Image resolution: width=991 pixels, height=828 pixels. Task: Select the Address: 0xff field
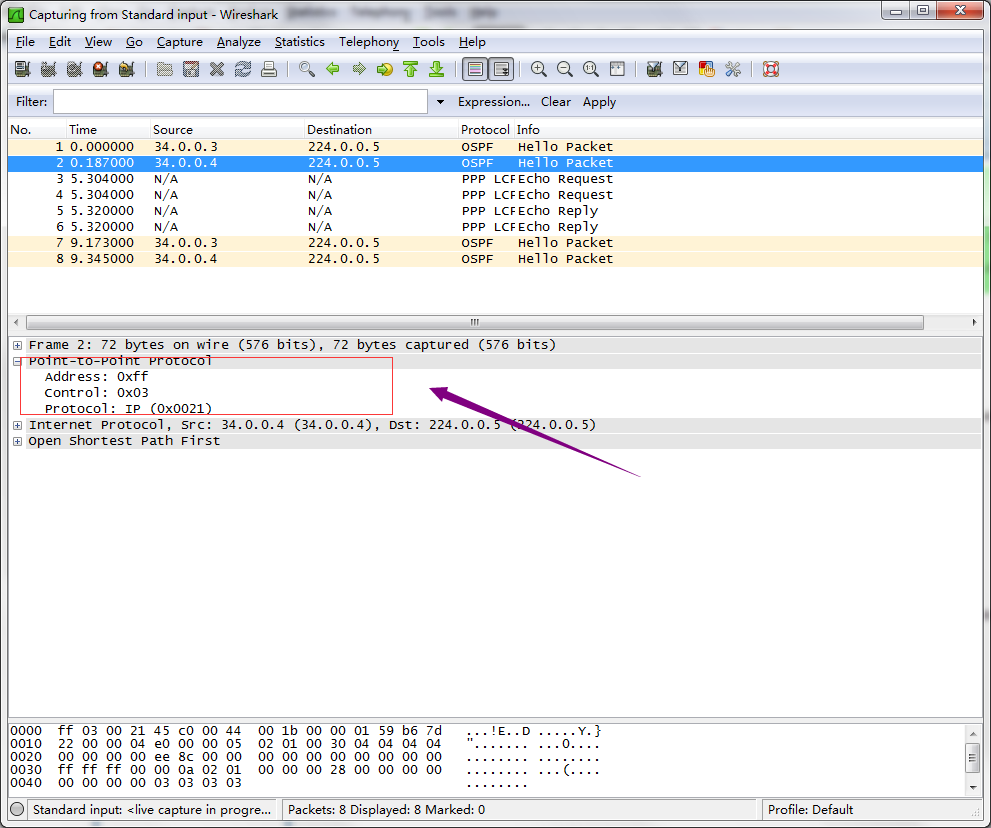pos(96,377)
